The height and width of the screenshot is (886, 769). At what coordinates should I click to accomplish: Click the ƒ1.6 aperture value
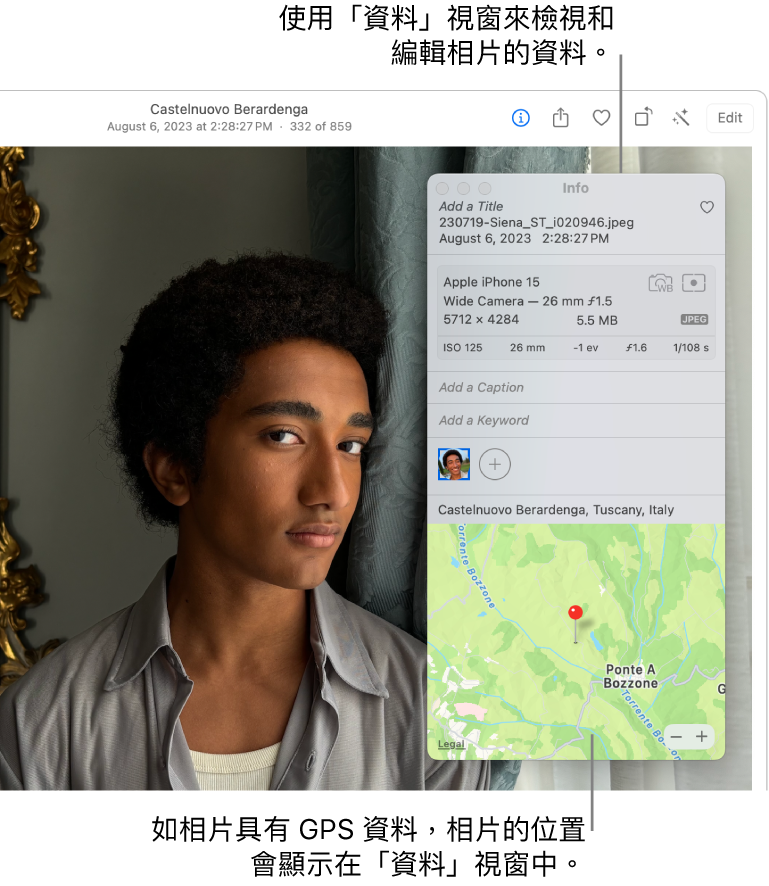636,348
